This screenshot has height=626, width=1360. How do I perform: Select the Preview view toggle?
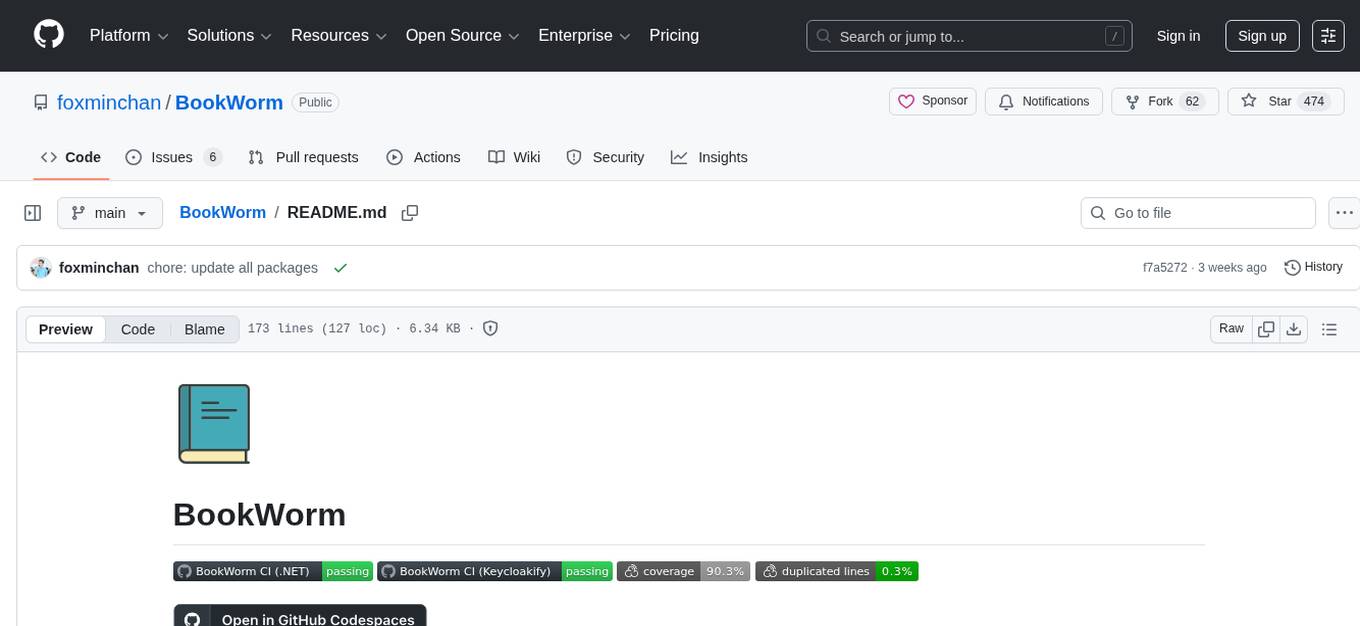[x=66, y=329]
